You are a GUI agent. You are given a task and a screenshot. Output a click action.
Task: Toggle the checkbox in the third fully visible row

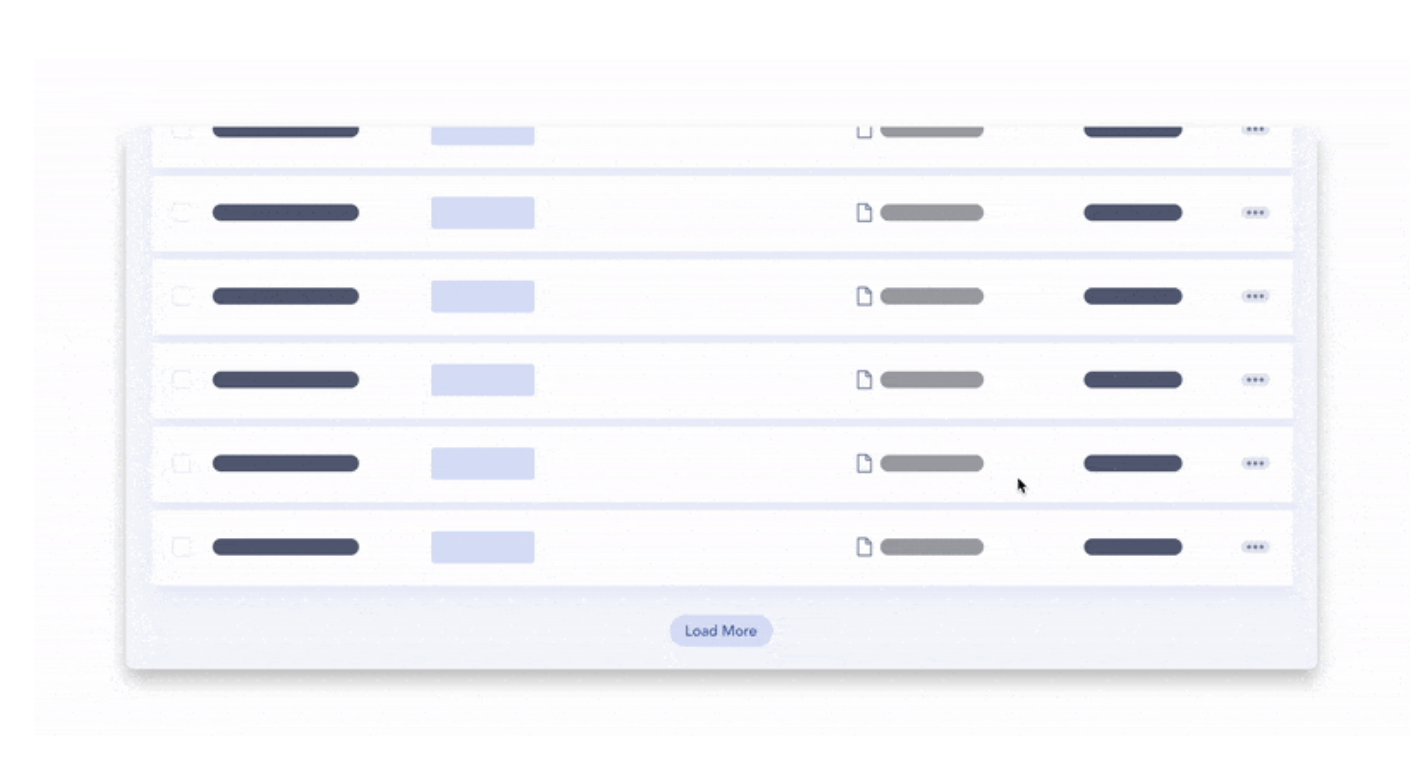click(x=181, y=380)
